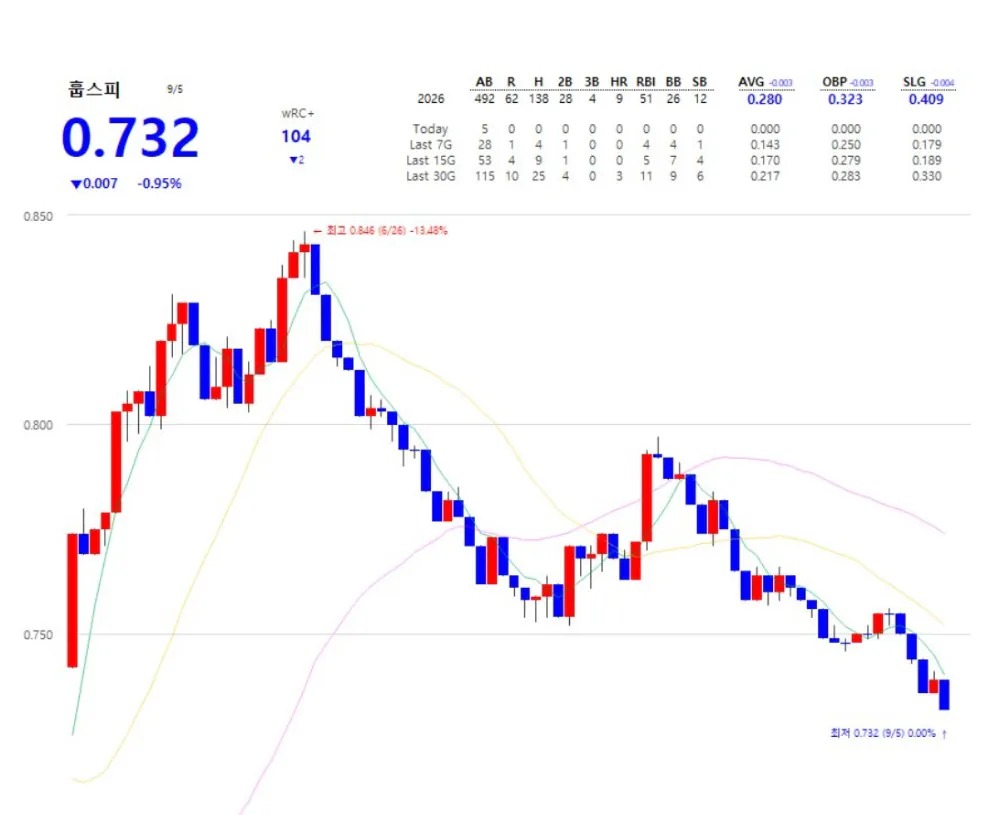This screenshot has width=985, height=815.
Task: Click the HR column header
Action: 619,82
